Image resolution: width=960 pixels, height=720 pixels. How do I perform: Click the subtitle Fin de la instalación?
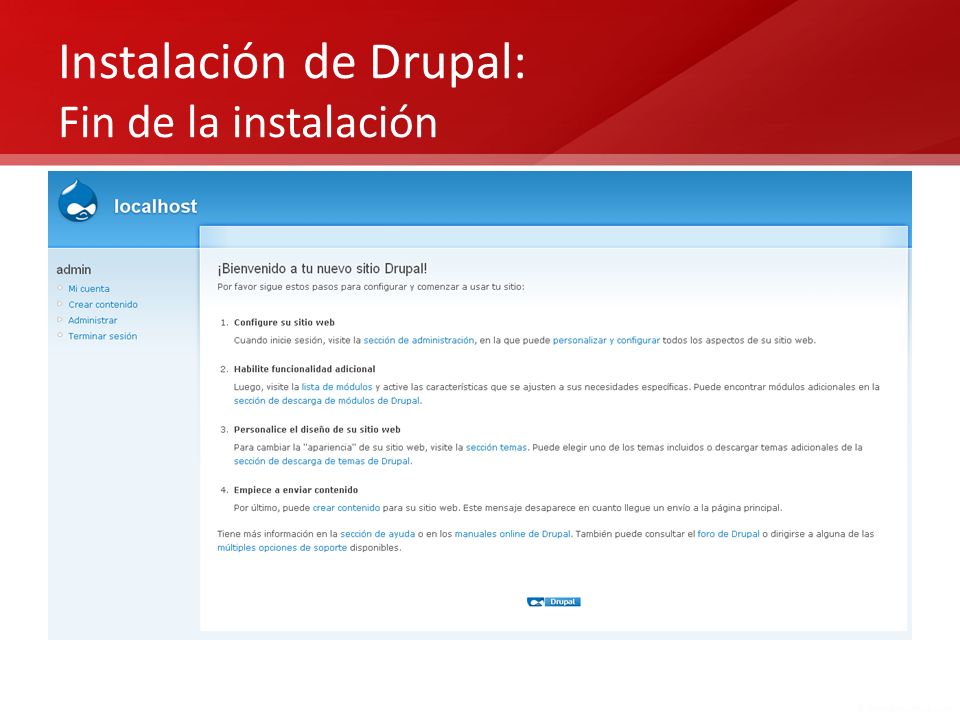coord(248,122)
